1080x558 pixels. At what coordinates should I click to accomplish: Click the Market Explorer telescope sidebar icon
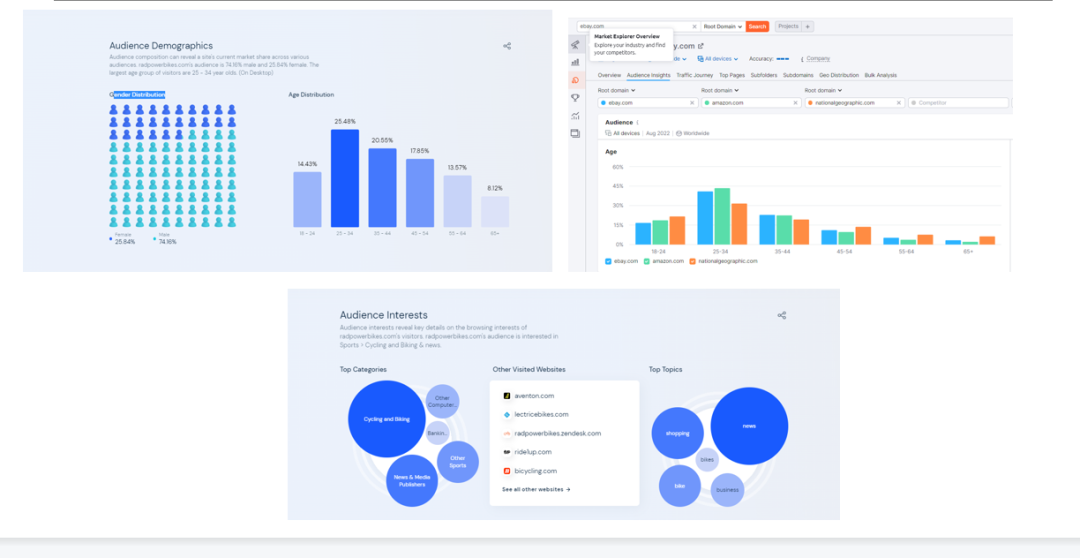[575, 45]
